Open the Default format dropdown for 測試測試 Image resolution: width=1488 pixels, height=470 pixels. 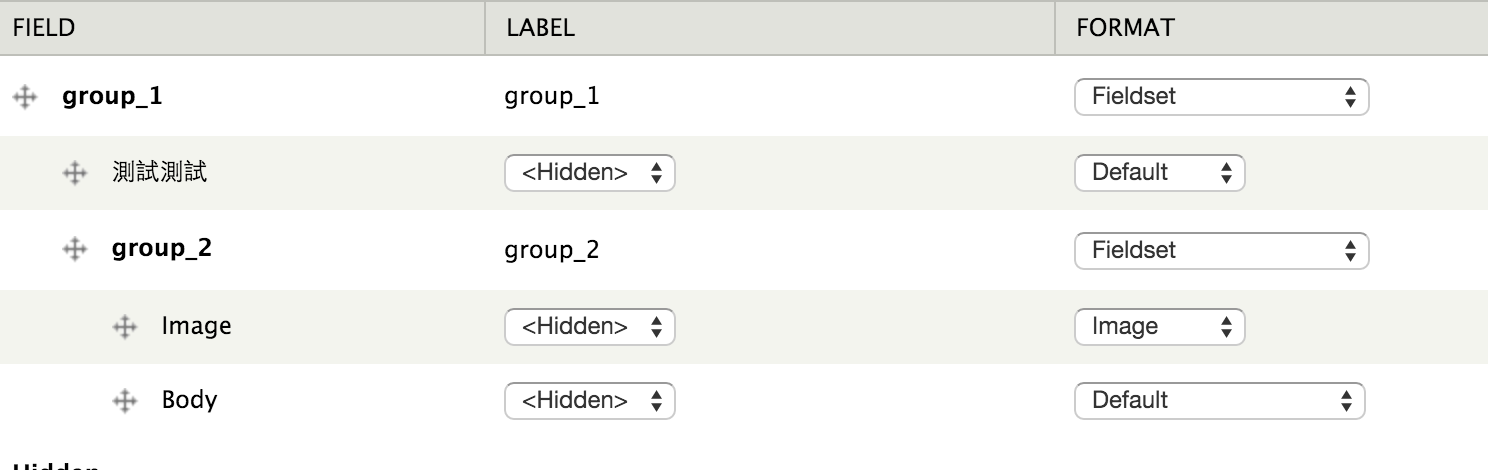click(x=1159, y=173)
